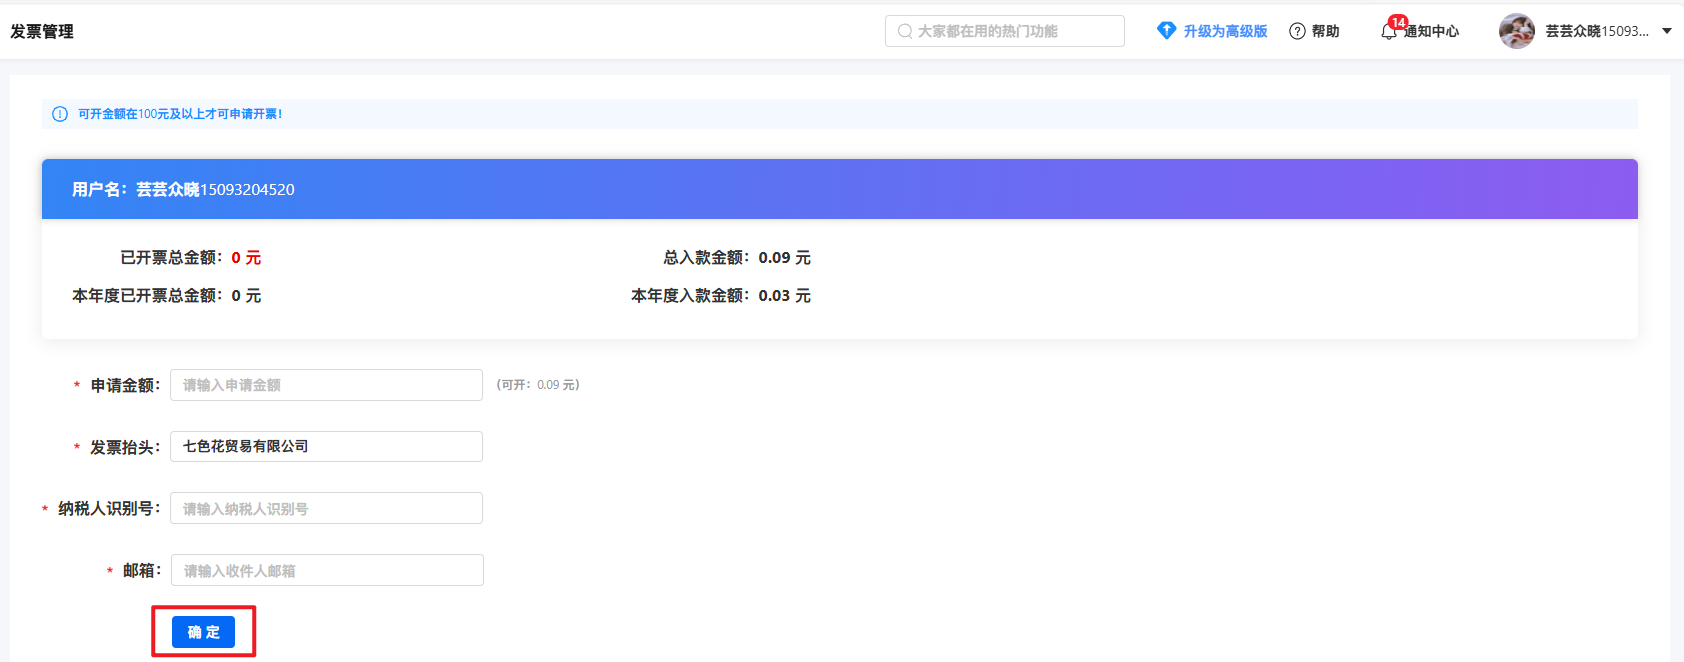The height and width of the screenshot is (662, 1684).
Task: Click the red 14 notification badge
Action: (x=1398, y=22)
